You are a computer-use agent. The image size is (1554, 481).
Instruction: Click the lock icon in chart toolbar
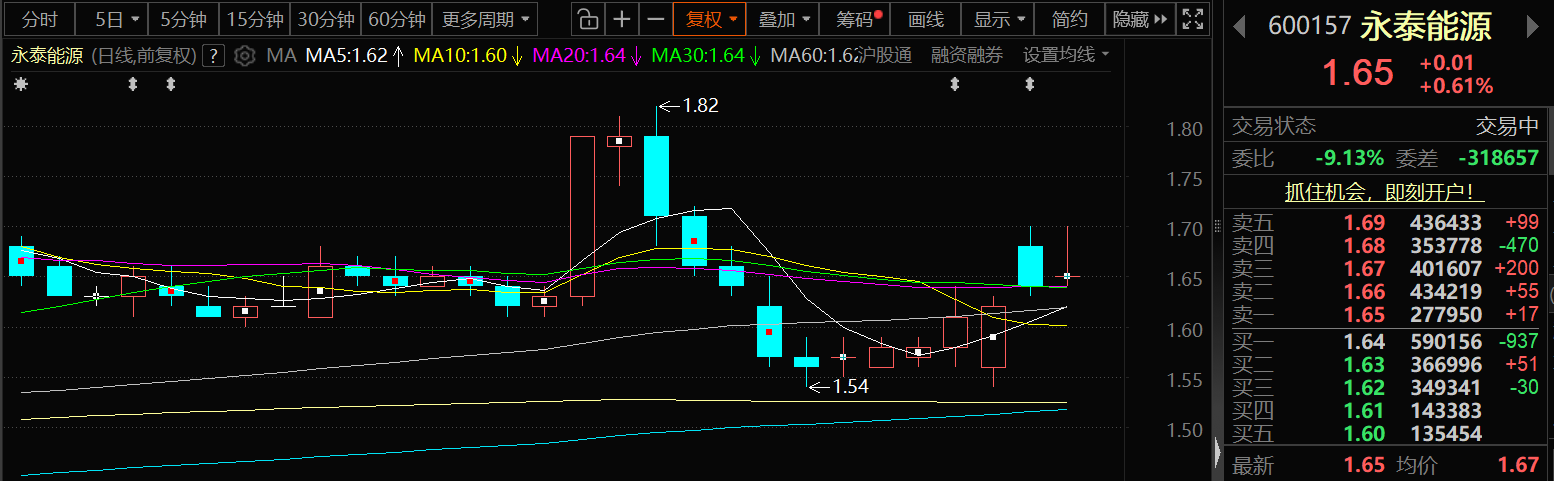589,19
